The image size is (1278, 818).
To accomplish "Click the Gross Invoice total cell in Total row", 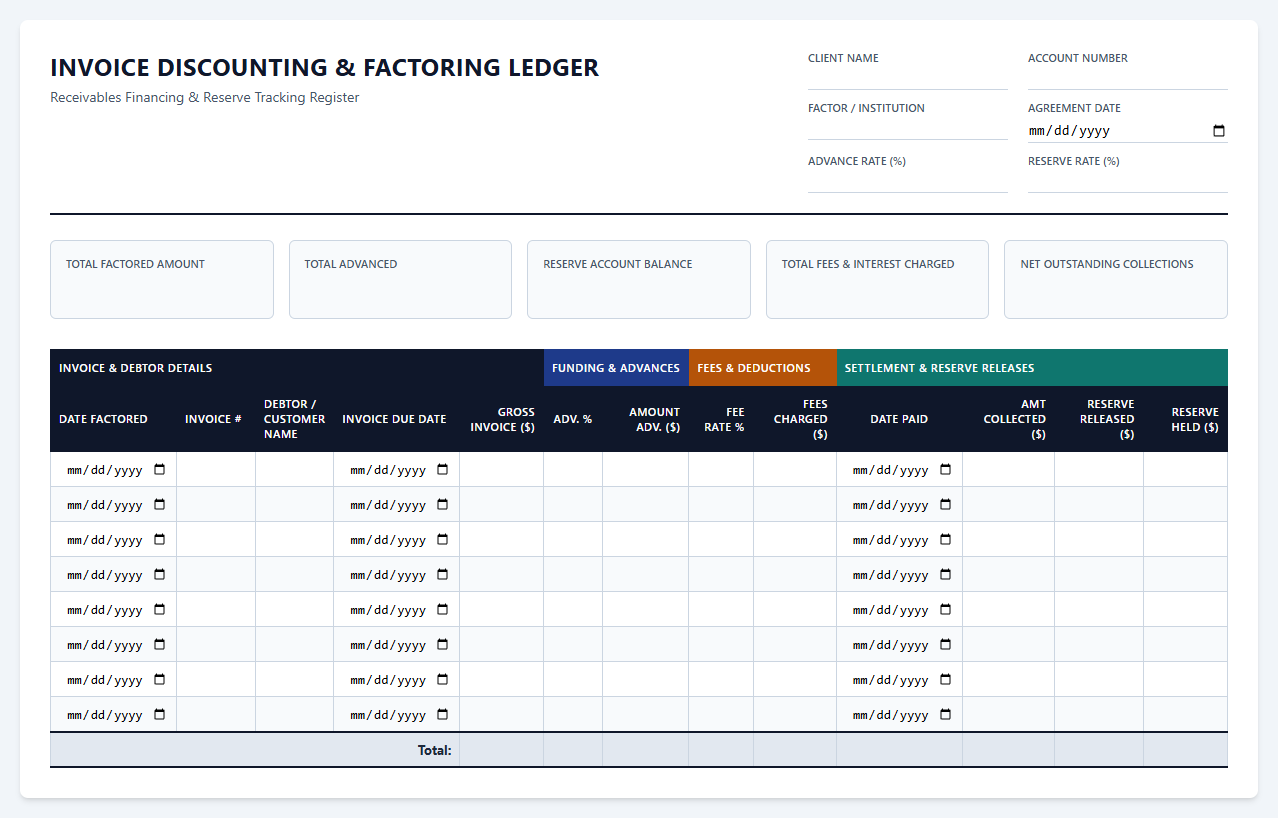I will pyautogui.click(x=502, y=750).
